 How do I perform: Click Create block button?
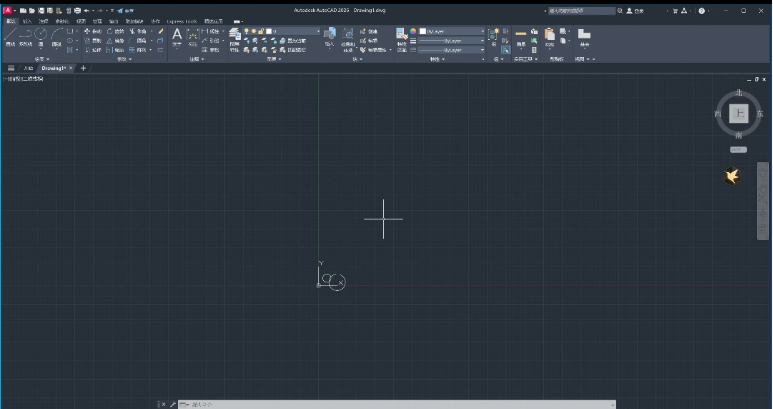[x=370, y=31]
